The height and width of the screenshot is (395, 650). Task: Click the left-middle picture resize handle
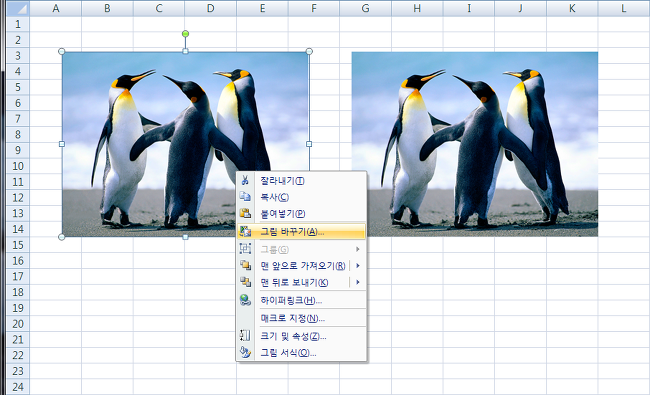click(x=62, y=144)
